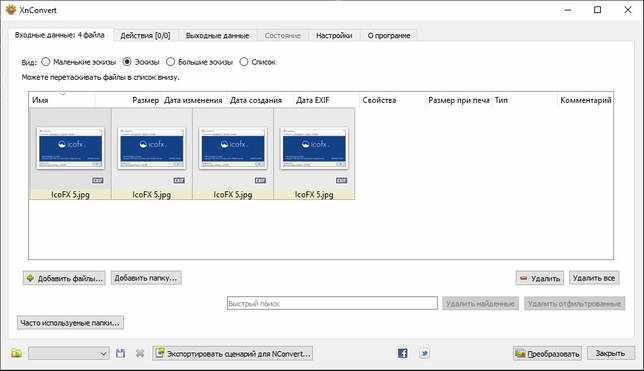Save the script with the floppy disk icon
The height and width of the screenshot is (371, 644).
pos(120,353)
